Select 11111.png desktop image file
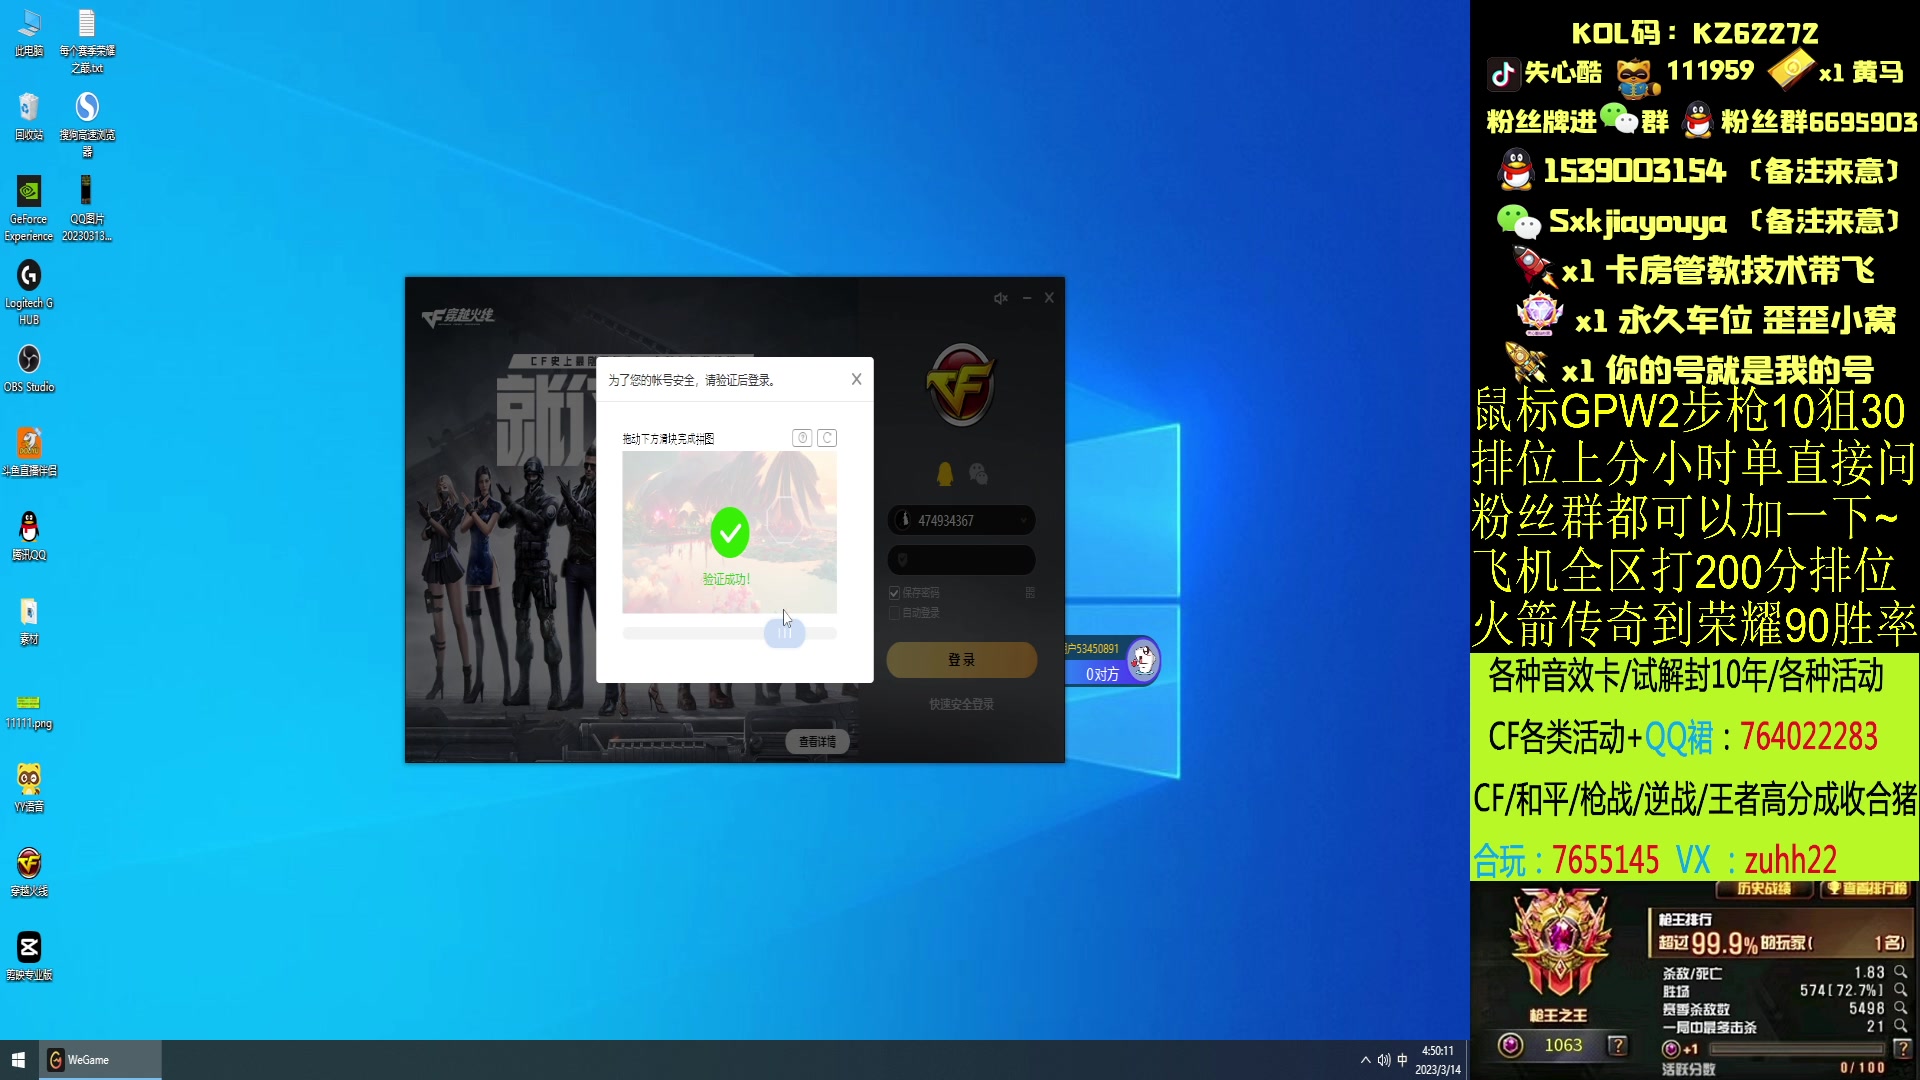Screen dimensions: 1920x1080 29,711
